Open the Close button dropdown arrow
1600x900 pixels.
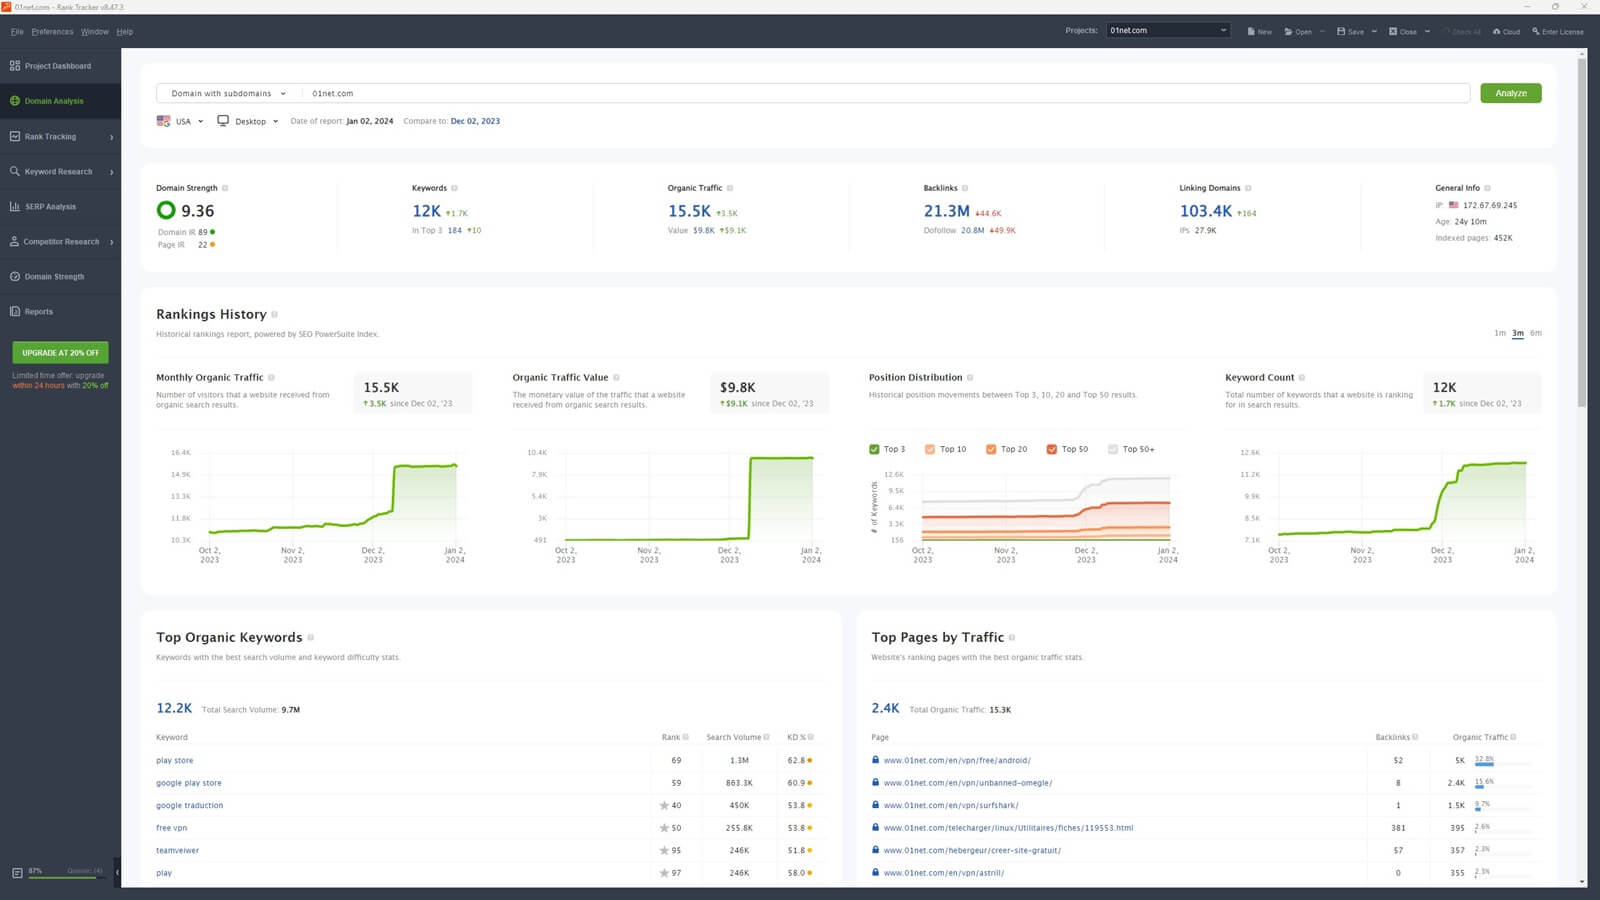tap(1427, 31)
